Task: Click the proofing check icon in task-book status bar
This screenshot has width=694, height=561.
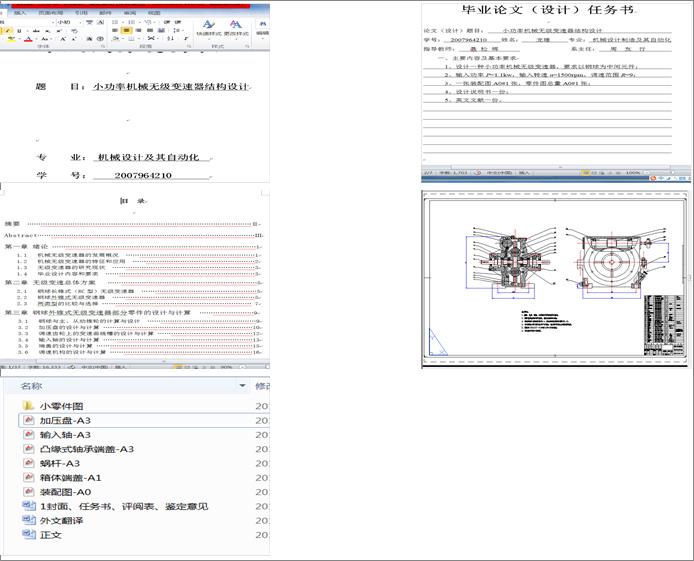Action: pos(478,173)
